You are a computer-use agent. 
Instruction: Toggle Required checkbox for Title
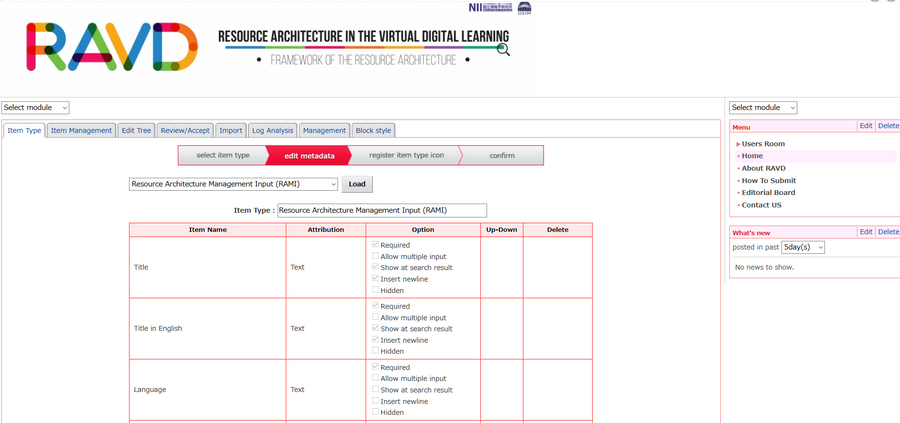click(x=375, y=245)
